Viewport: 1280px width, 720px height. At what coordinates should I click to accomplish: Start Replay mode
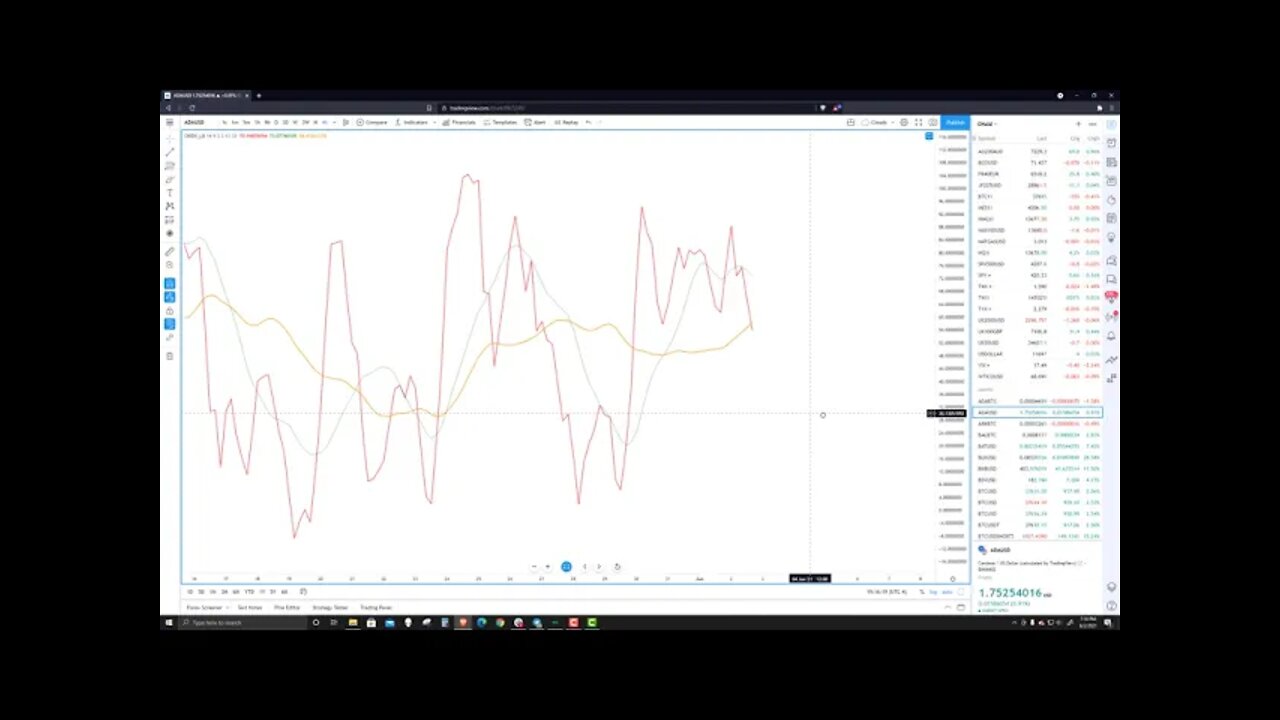point(566,122)
